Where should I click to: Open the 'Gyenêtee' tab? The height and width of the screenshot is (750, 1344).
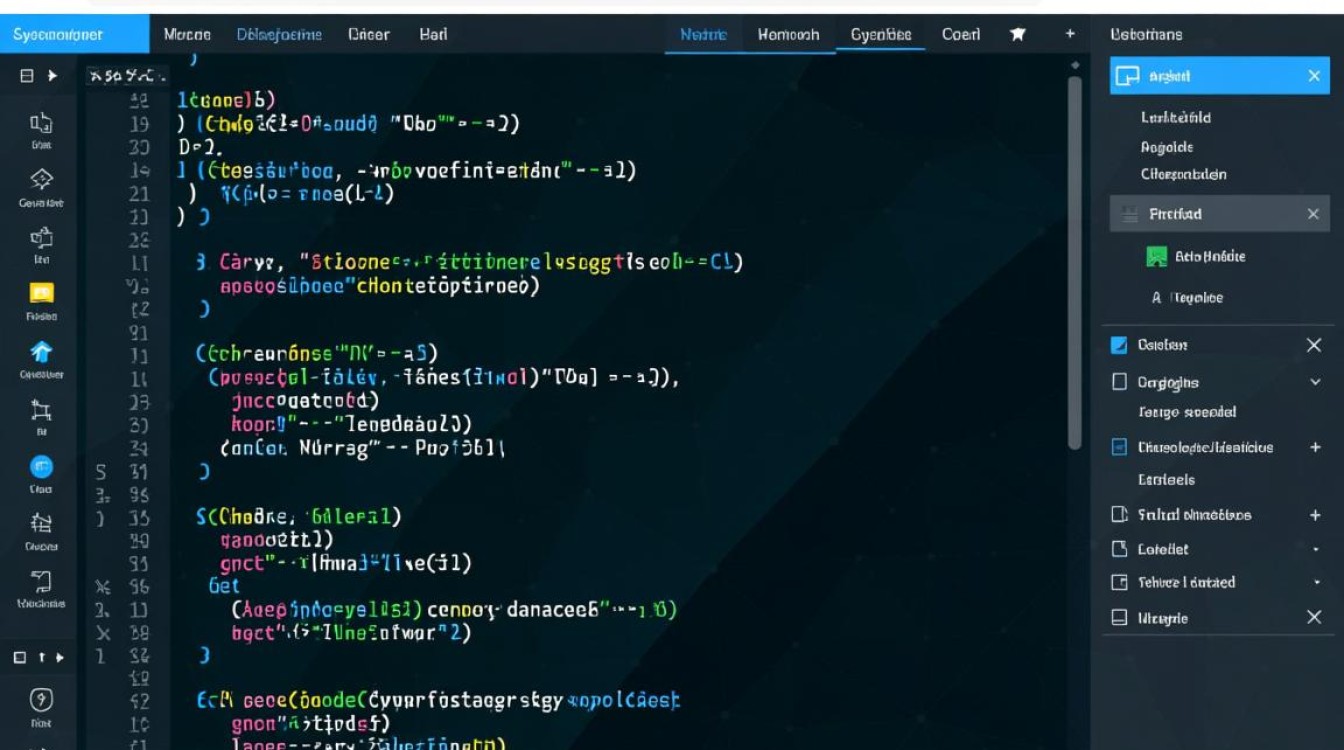pos(880,34)
